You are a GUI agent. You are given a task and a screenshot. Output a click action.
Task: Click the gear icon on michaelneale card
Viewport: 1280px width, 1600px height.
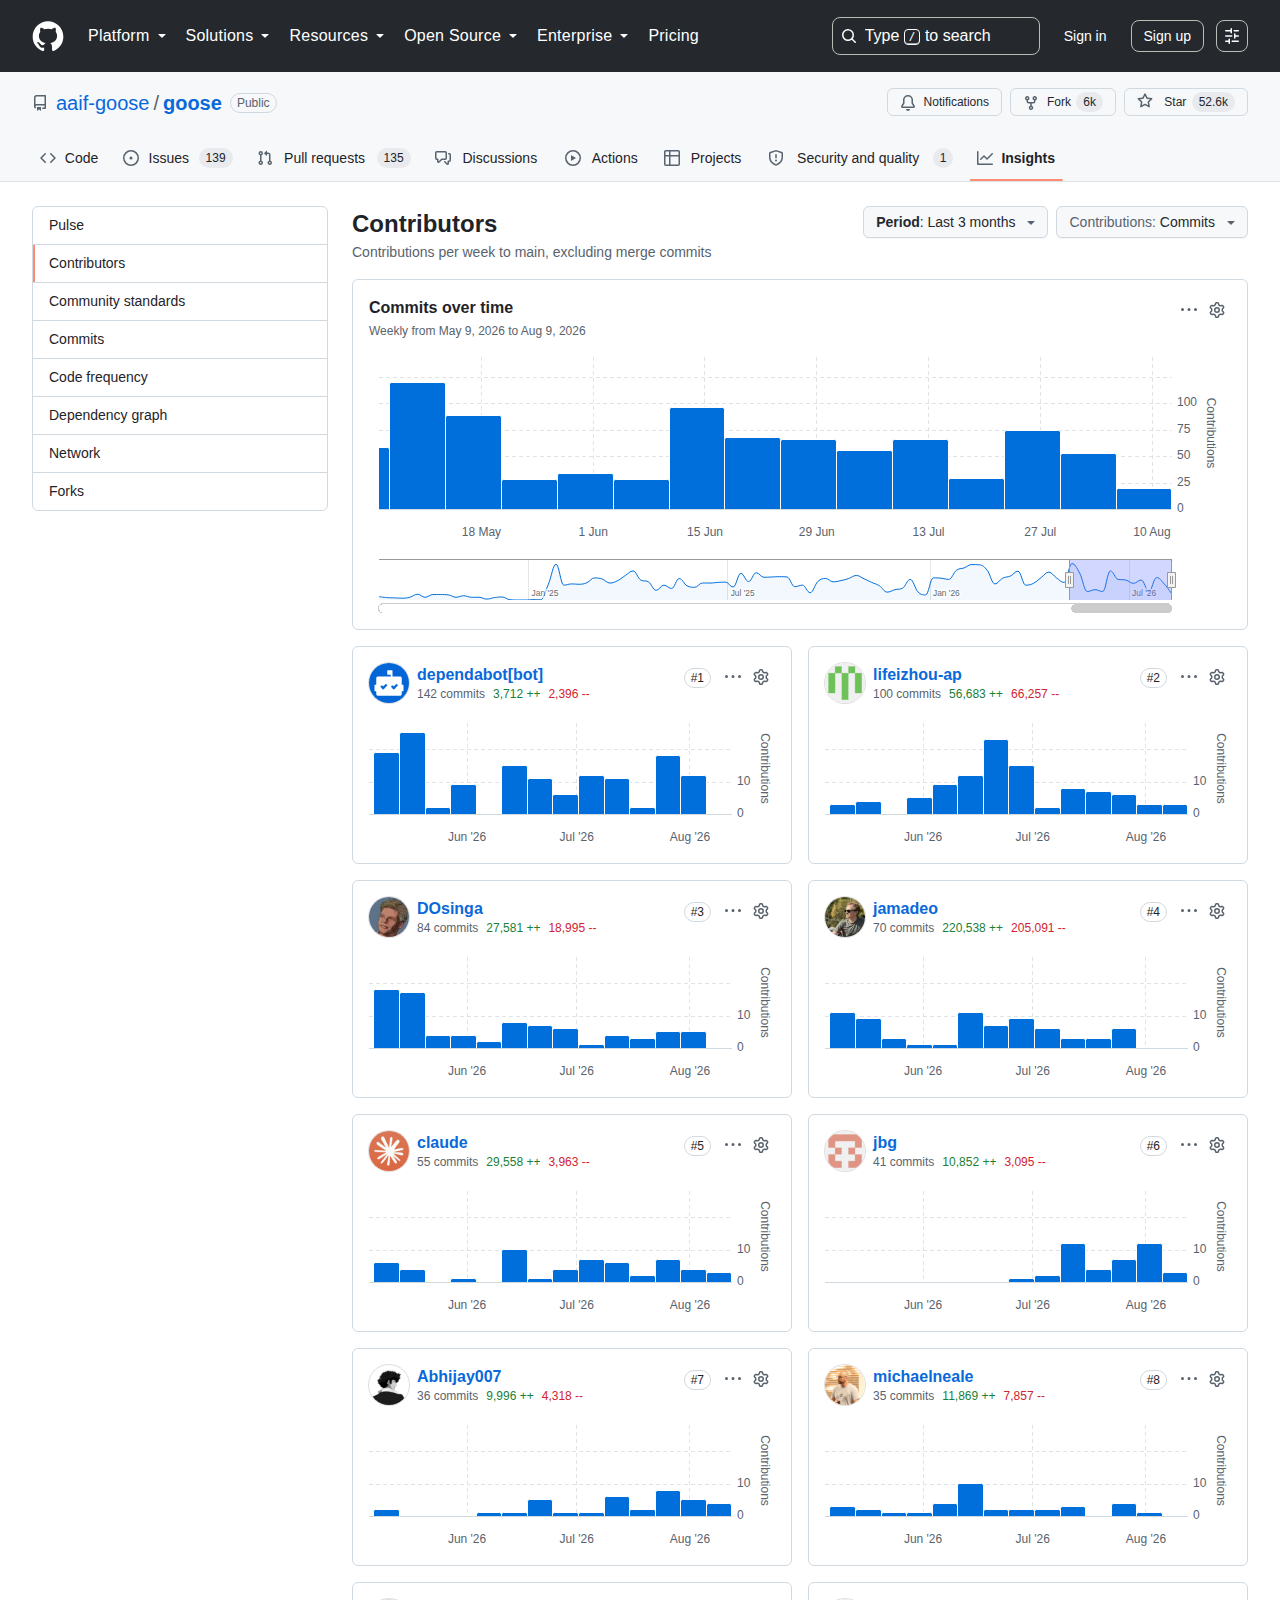1217,1379
